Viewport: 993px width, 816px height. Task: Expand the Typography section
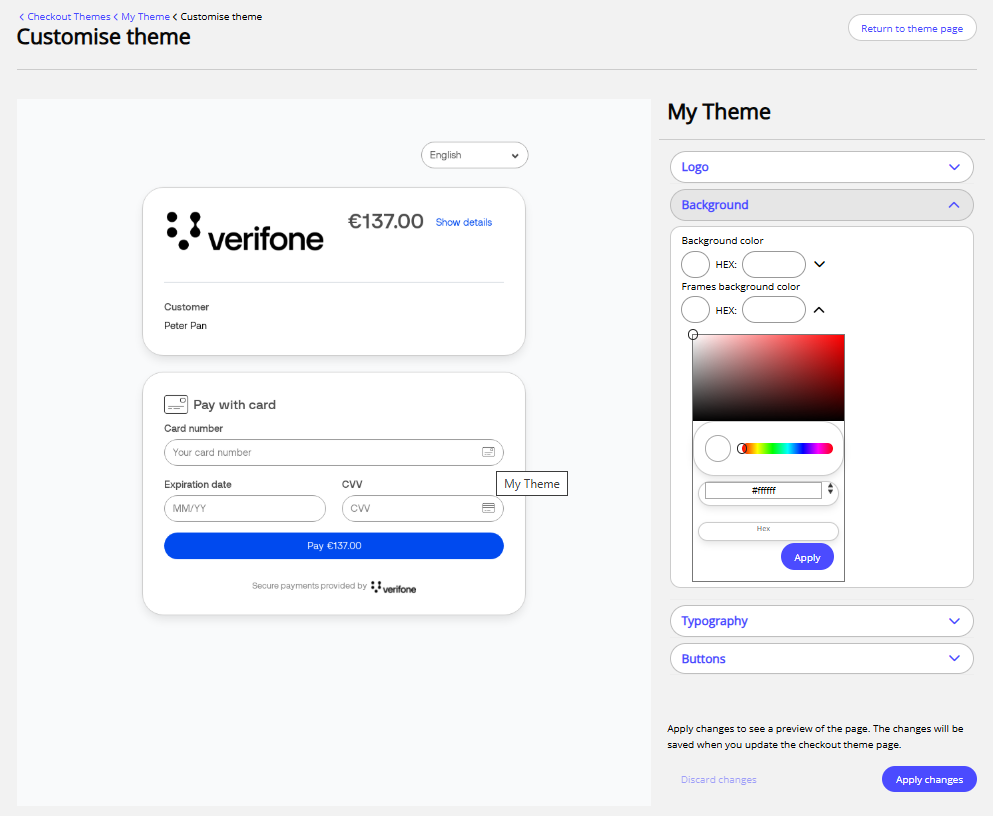point(821,621)
